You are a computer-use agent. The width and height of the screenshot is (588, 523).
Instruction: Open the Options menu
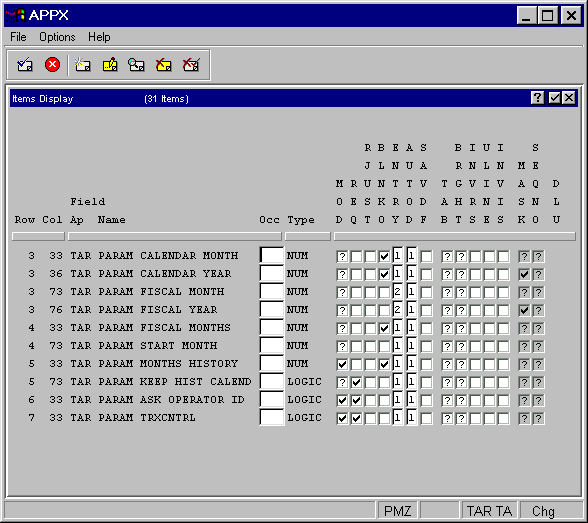pyautogui.click(x=57, y=37)
